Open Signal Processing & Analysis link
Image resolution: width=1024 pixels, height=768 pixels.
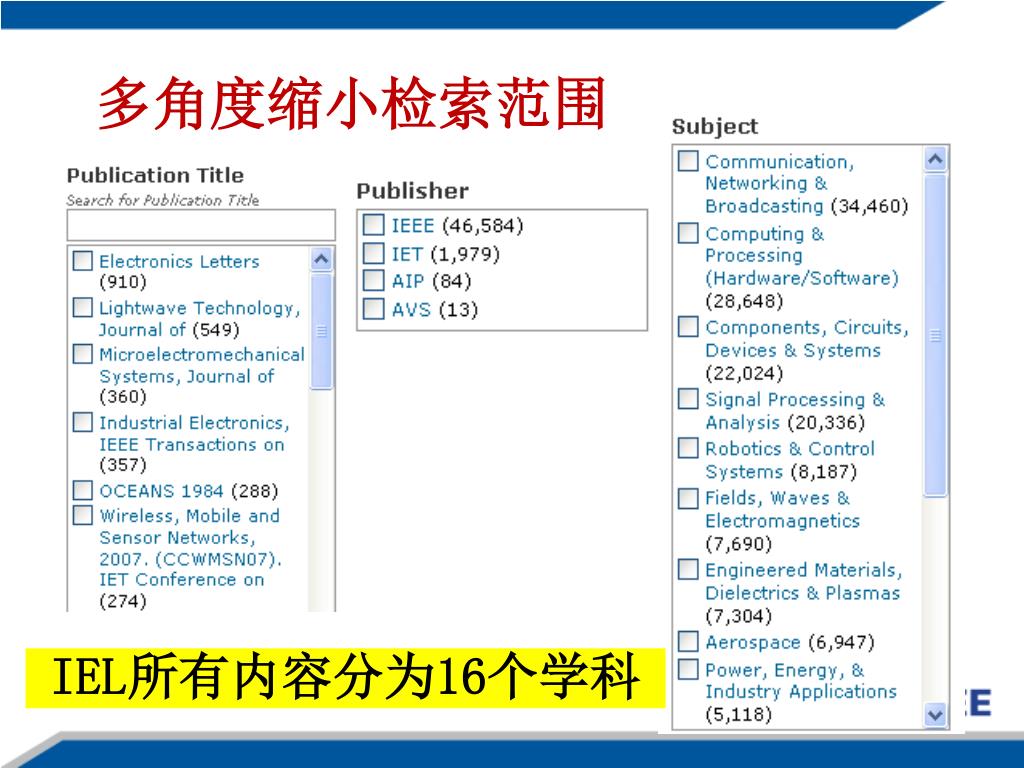click(795, 411)
